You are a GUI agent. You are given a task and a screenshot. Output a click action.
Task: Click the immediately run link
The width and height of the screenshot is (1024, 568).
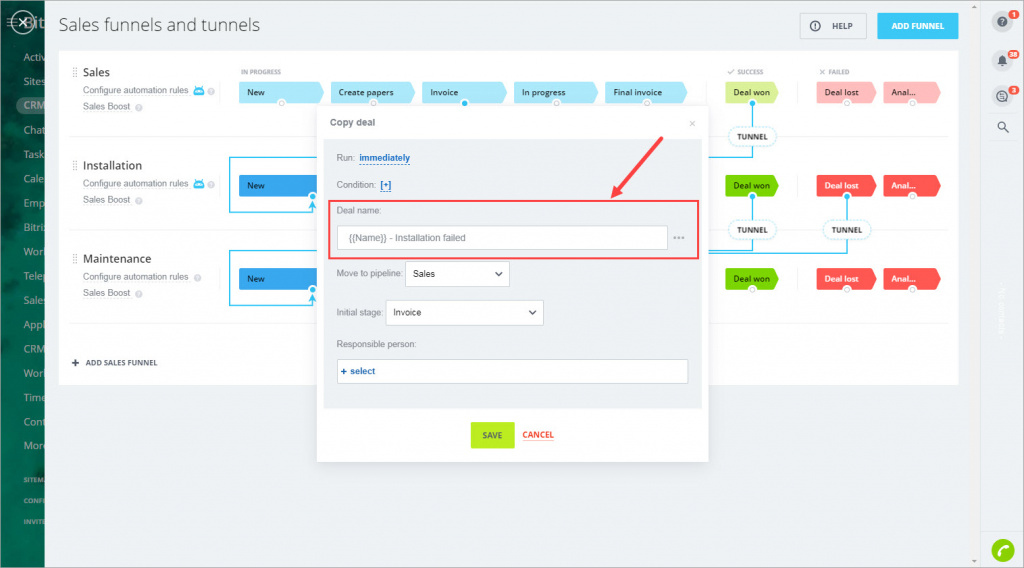pos(384,158)
